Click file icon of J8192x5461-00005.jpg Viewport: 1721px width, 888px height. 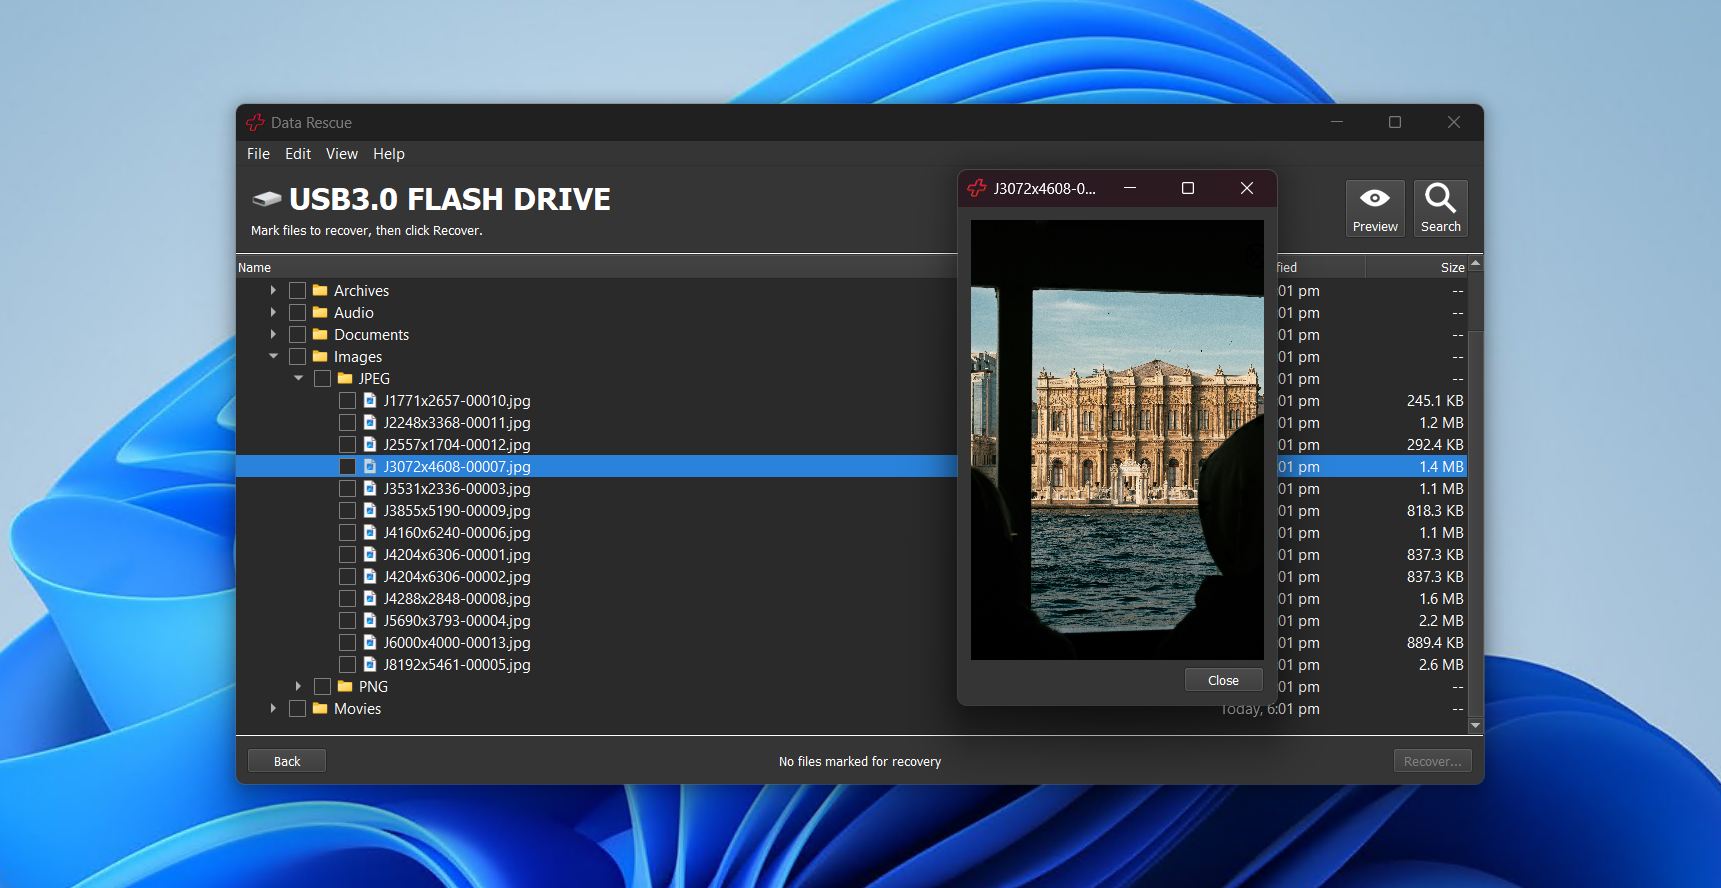point(370,664)
